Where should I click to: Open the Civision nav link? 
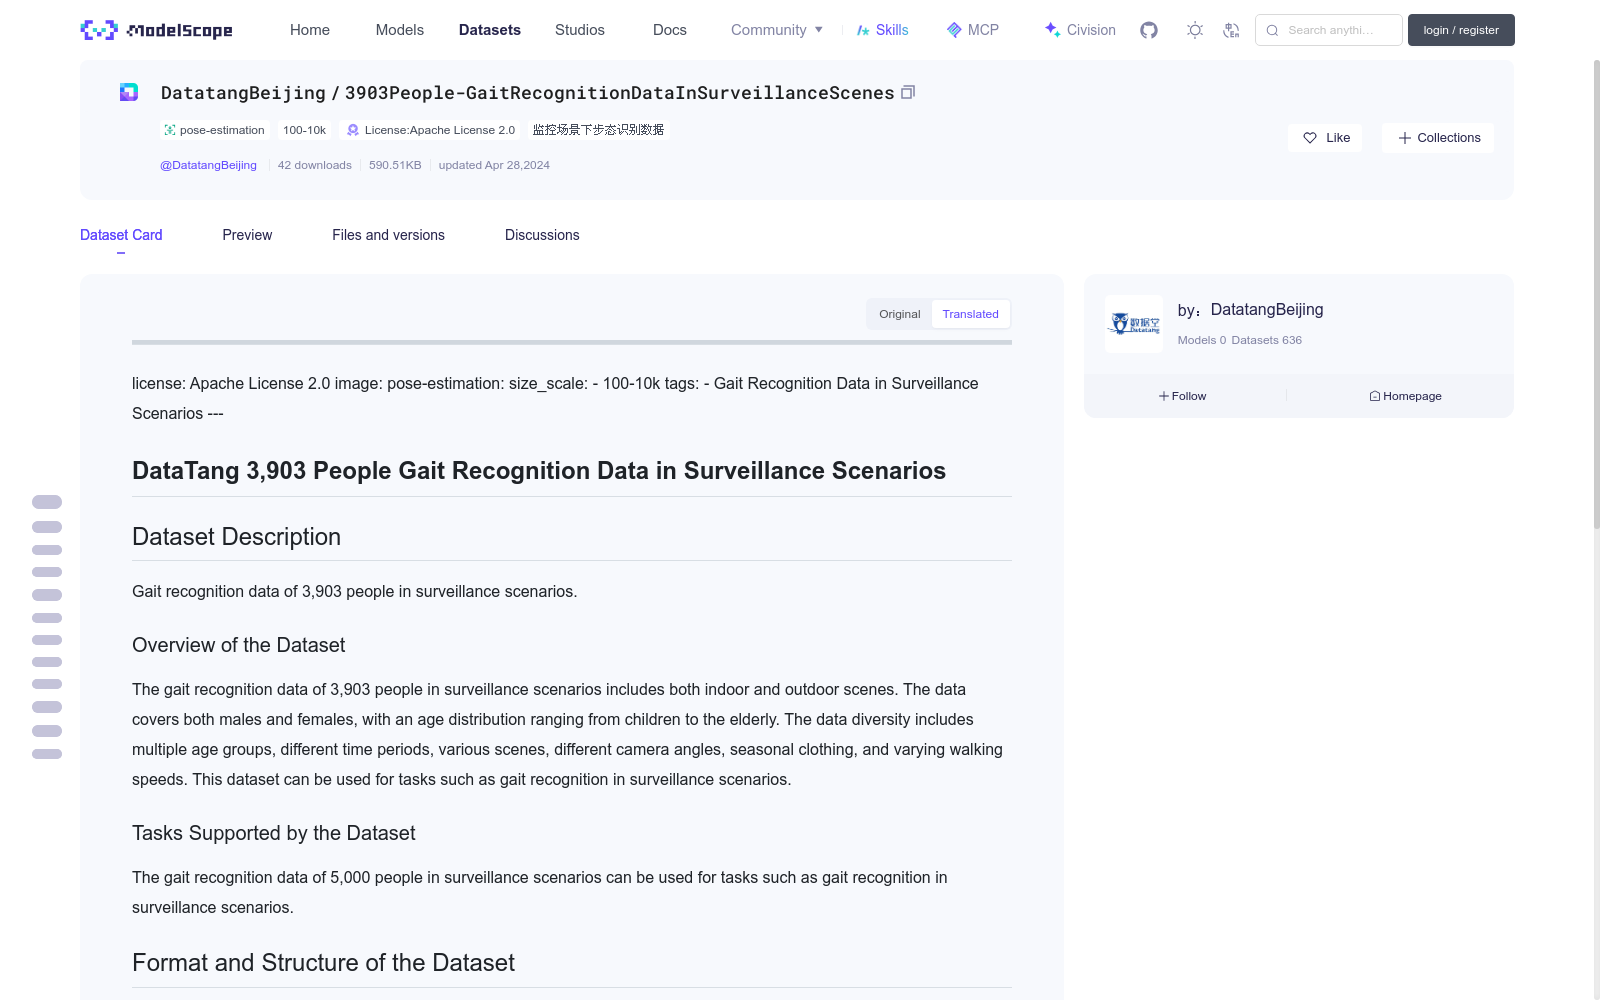[x=1080, y=30]
